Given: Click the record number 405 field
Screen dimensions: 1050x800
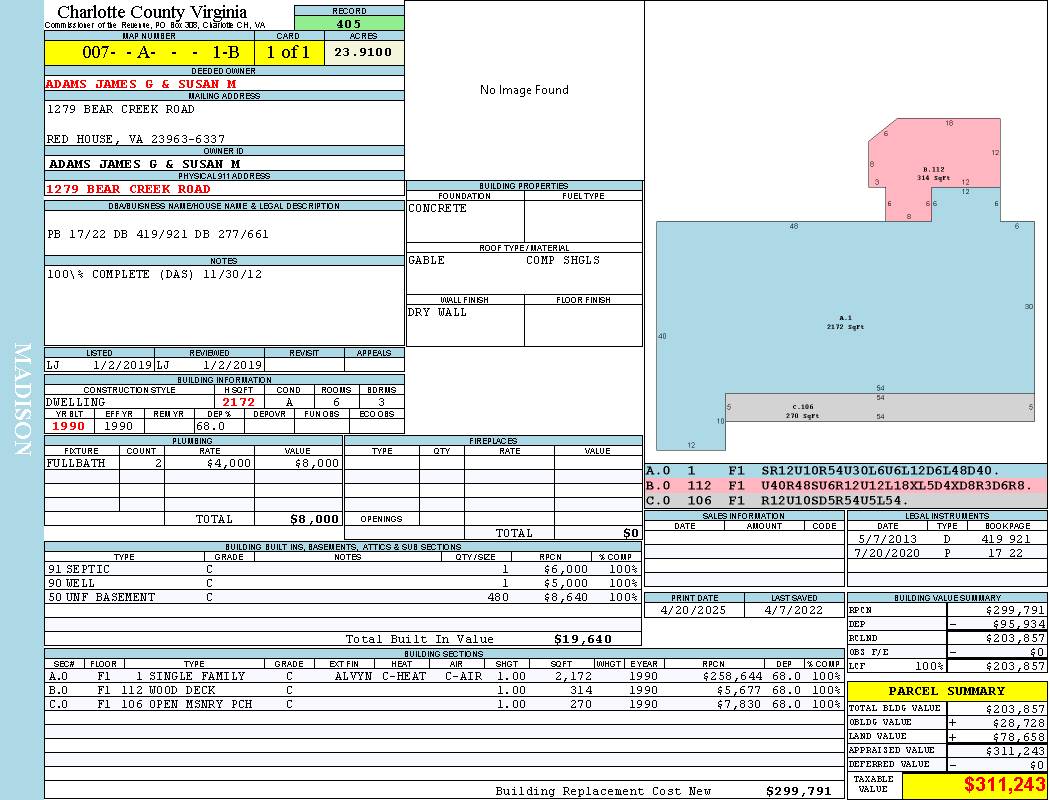Looking at the screenshot, I should [349, 23].
